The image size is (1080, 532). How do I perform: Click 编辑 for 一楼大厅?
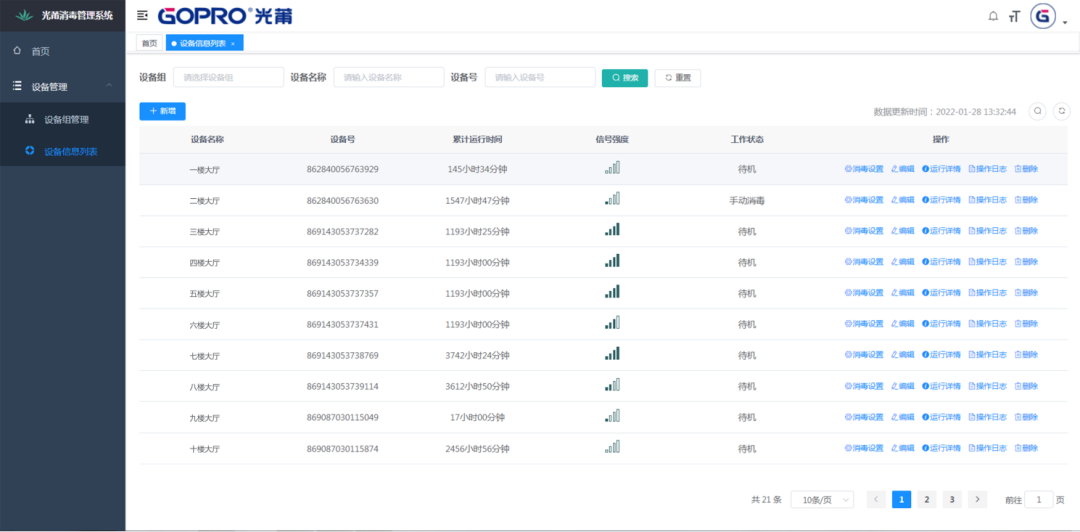point(902,168)
